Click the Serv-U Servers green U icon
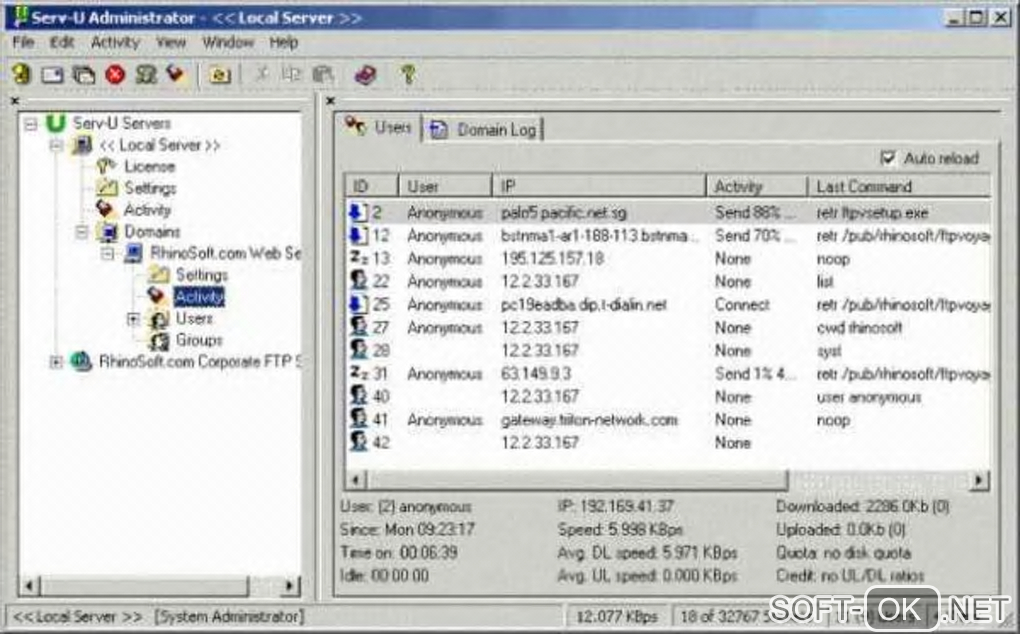This screenshot has height=634, width=1020. point(56,123)
